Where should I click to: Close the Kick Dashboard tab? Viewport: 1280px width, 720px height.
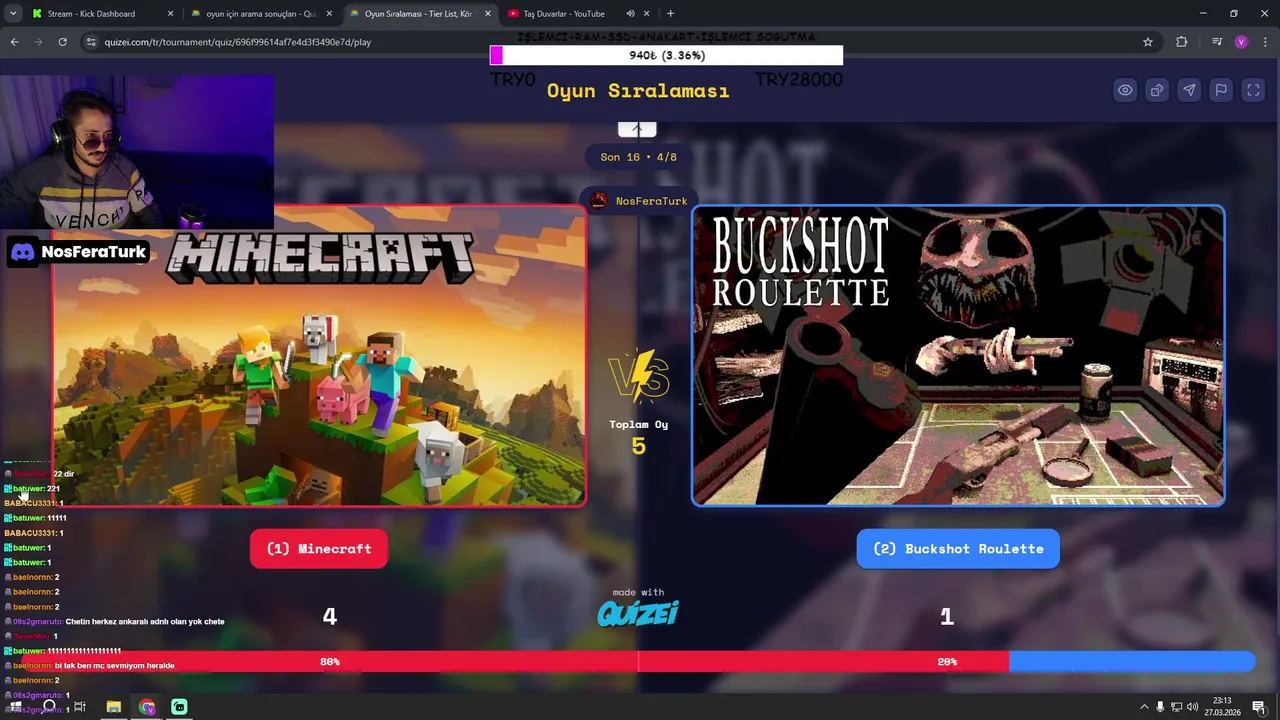[170, 14]
